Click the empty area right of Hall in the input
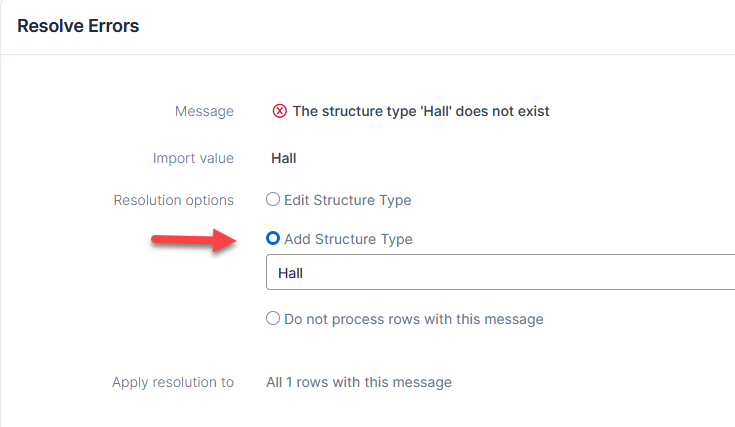 pyautogui.click(x=516, y=272)
